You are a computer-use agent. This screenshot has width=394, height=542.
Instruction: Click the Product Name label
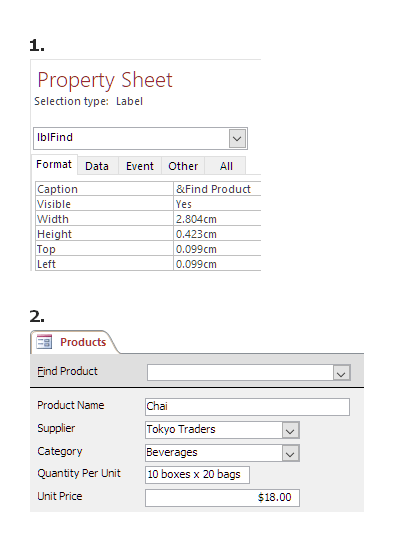[71, 405]
